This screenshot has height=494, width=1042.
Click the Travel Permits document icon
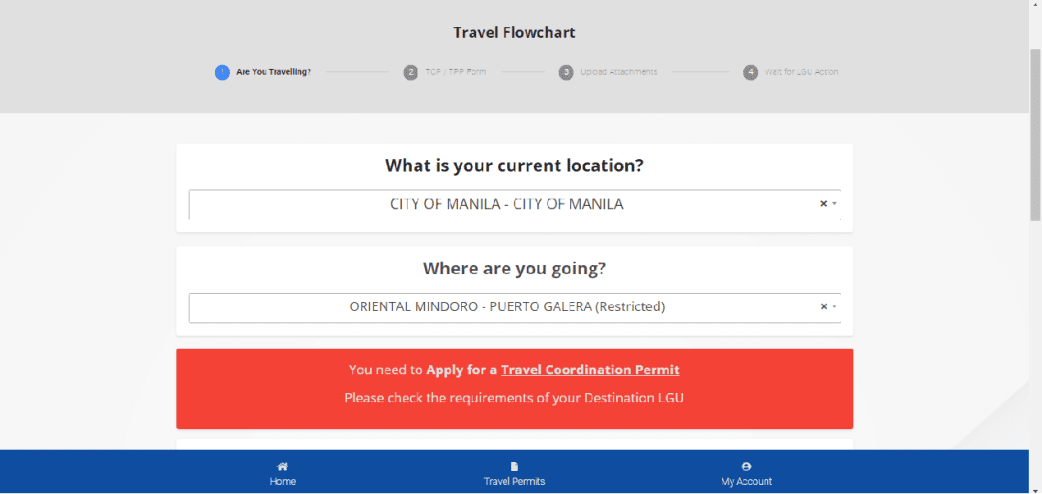pos(514,466)
